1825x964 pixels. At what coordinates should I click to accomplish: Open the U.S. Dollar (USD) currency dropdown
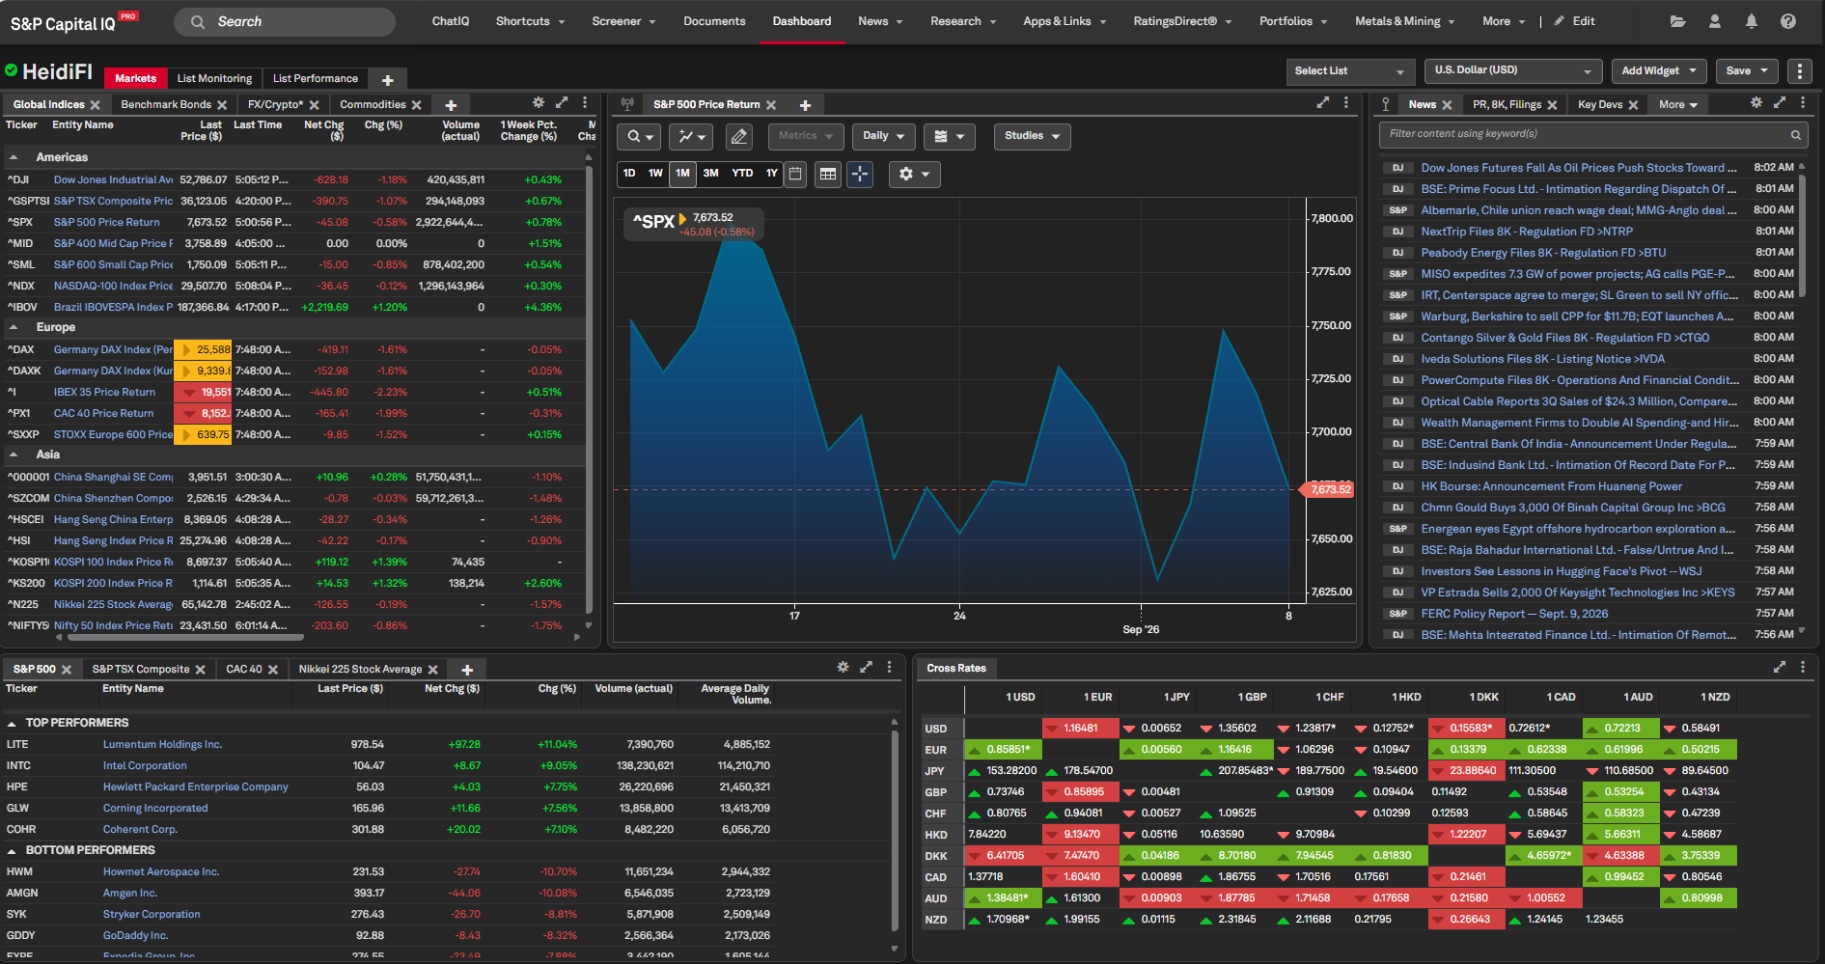(x=1514, y=71)
